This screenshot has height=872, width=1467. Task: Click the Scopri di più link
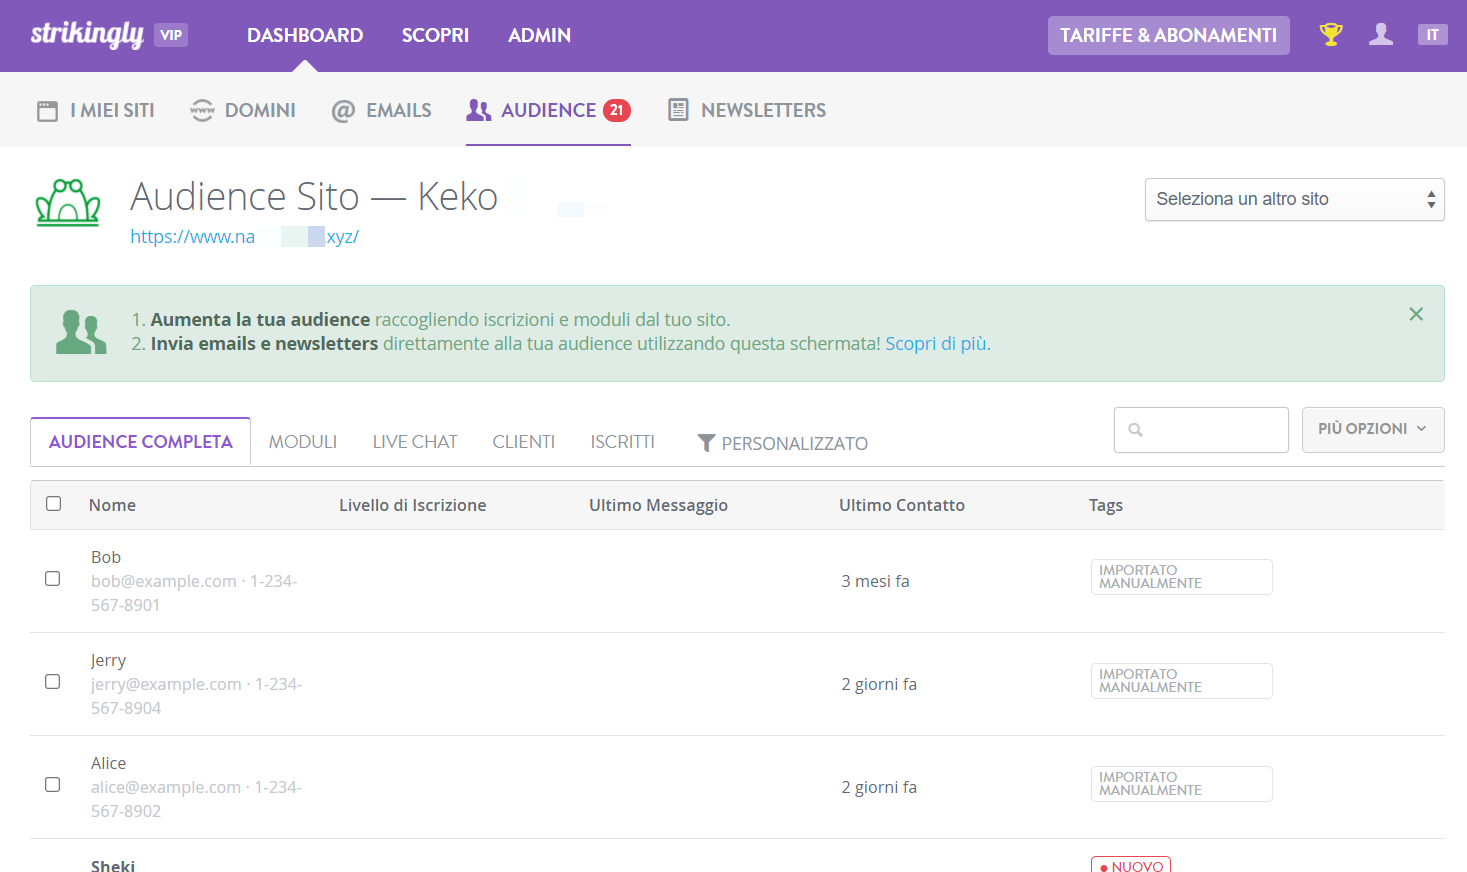(x=938, y=344)
